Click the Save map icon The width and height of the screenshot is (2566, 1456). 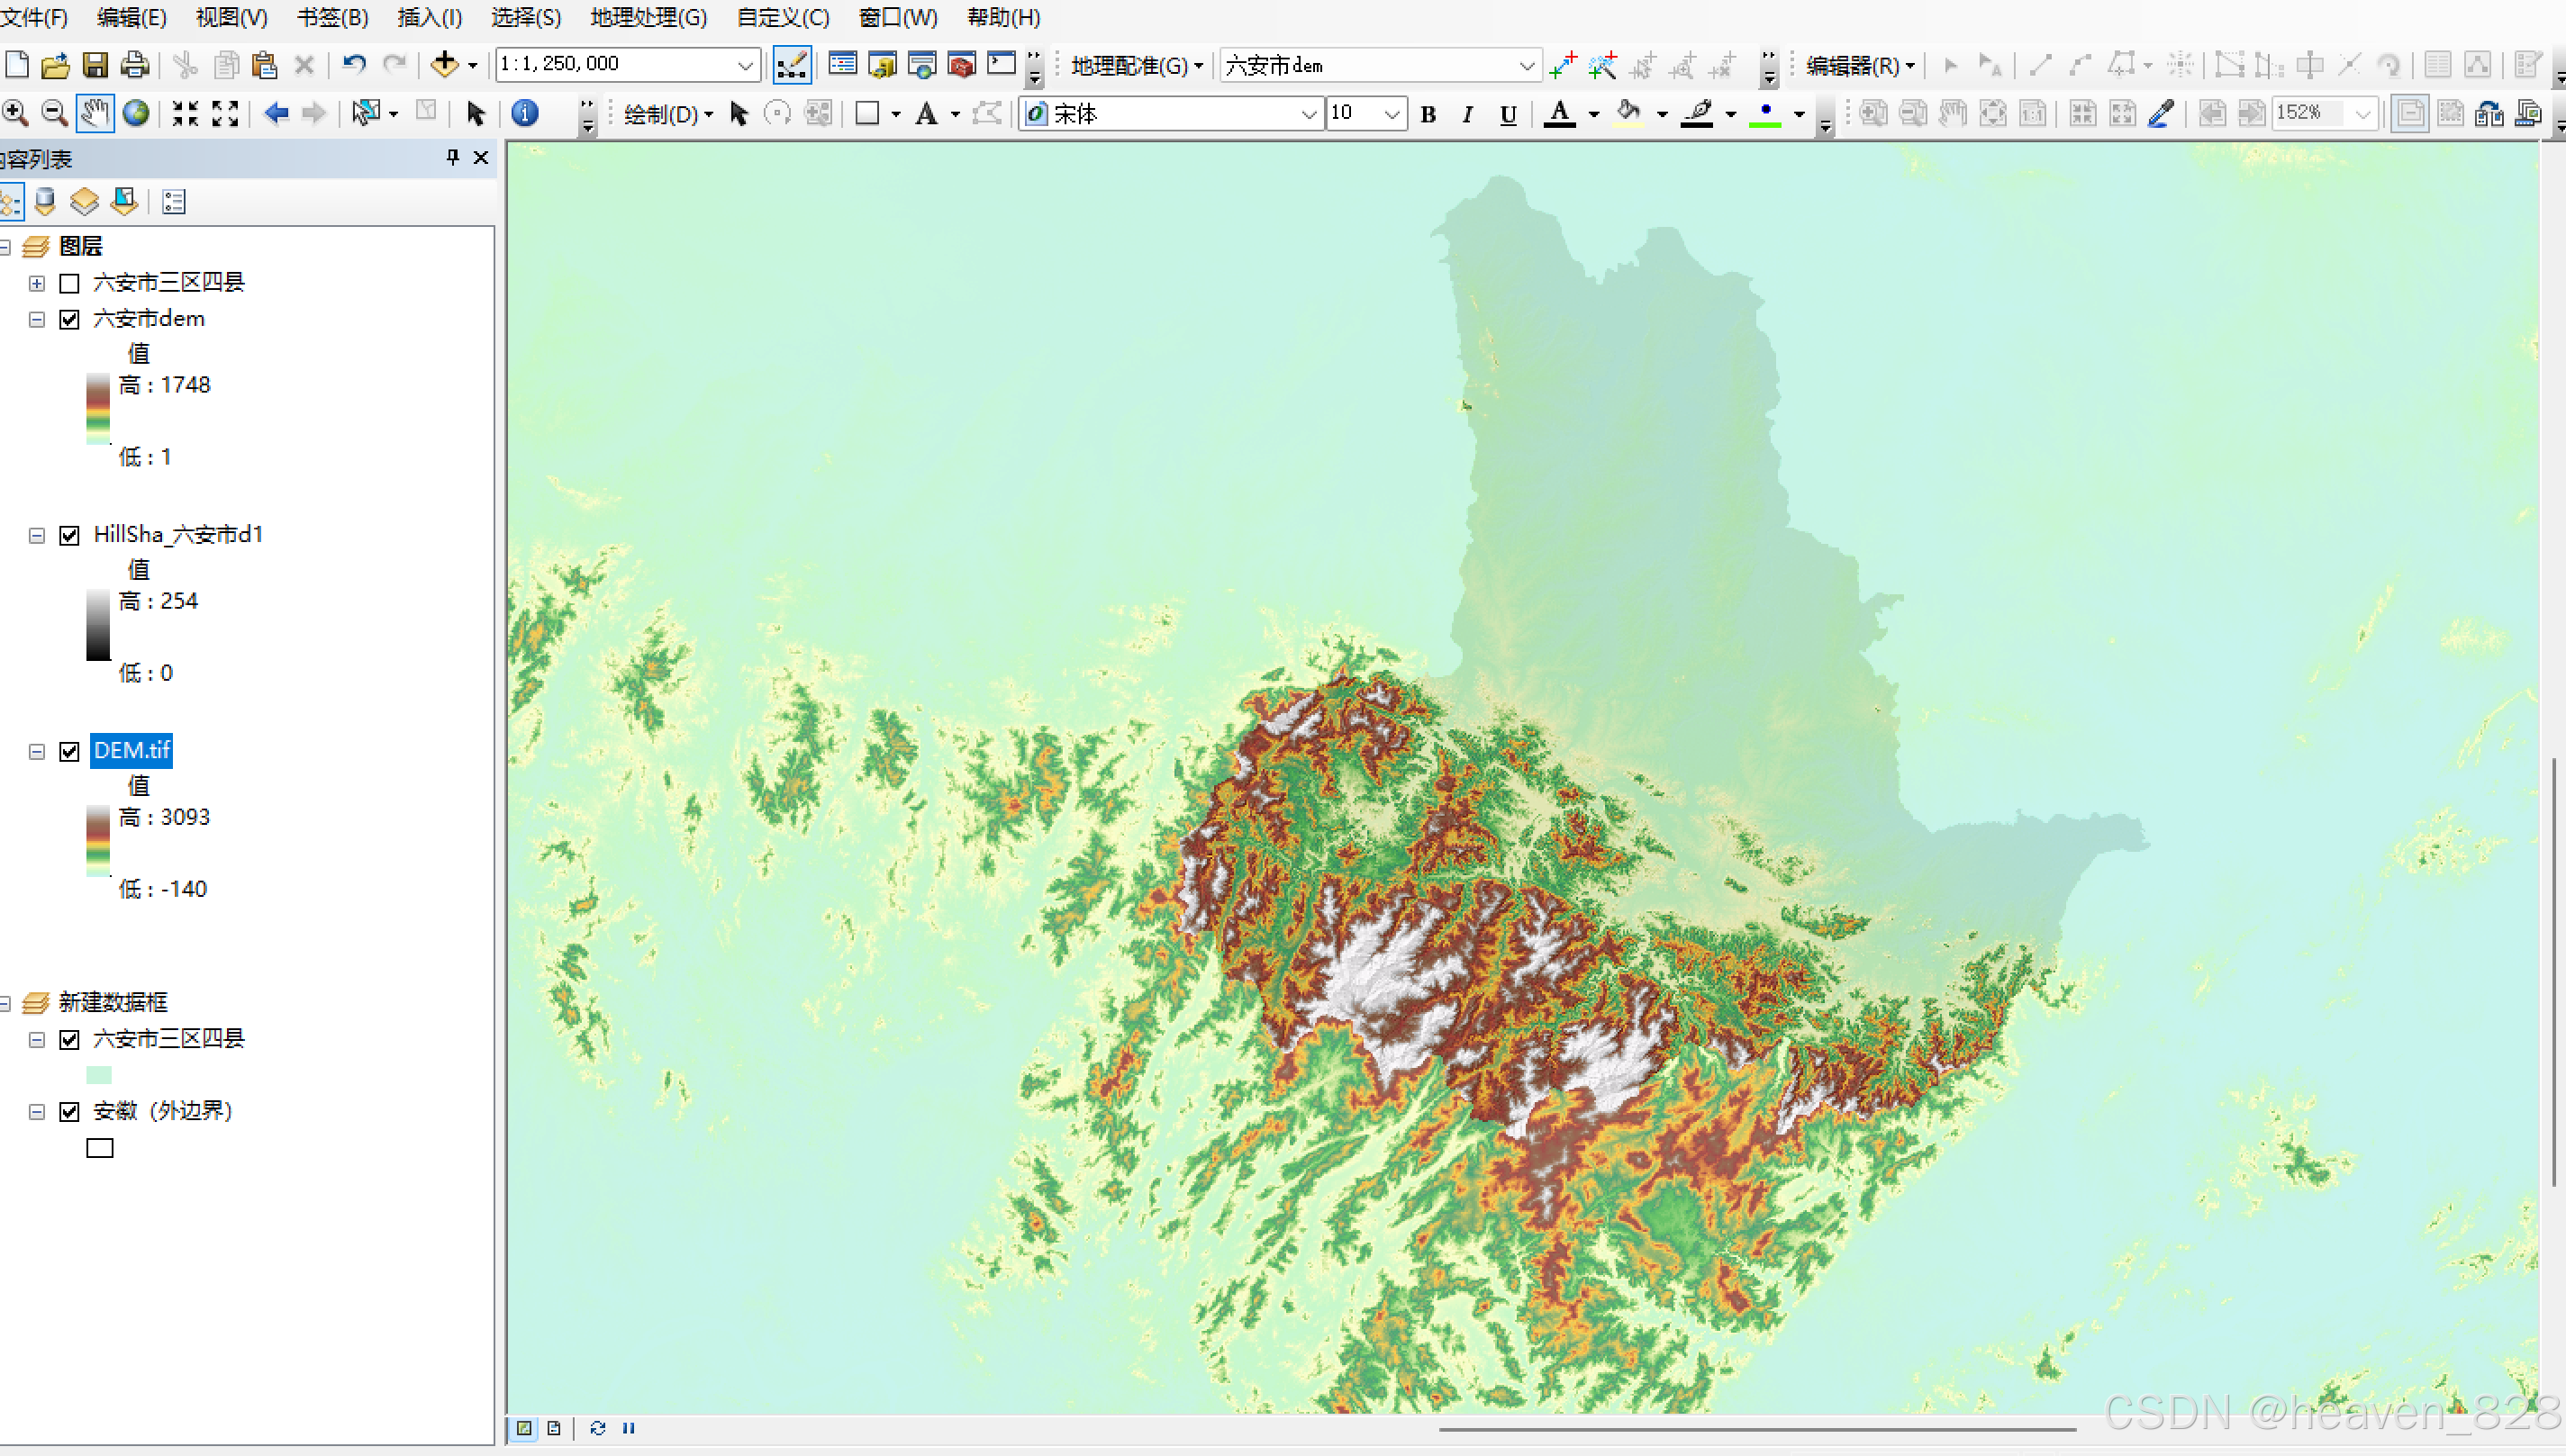95,65
